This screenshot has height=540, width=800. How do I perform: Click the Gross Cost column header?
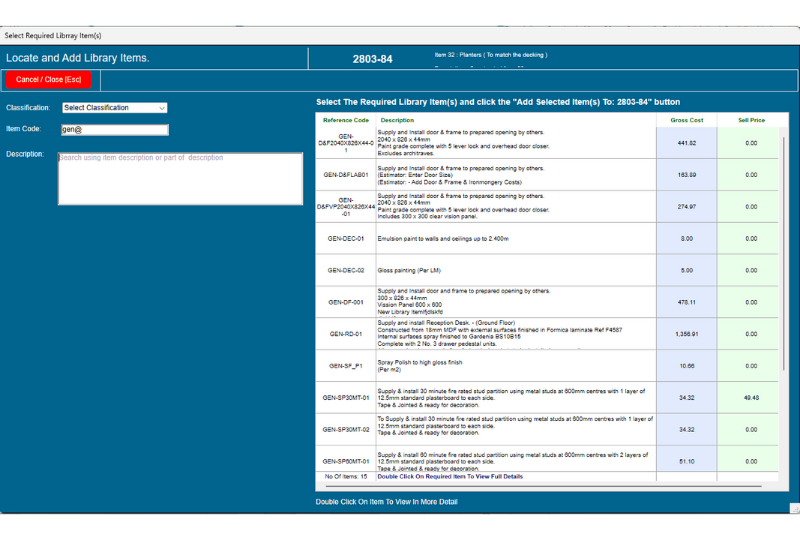(x=686, y=120)
